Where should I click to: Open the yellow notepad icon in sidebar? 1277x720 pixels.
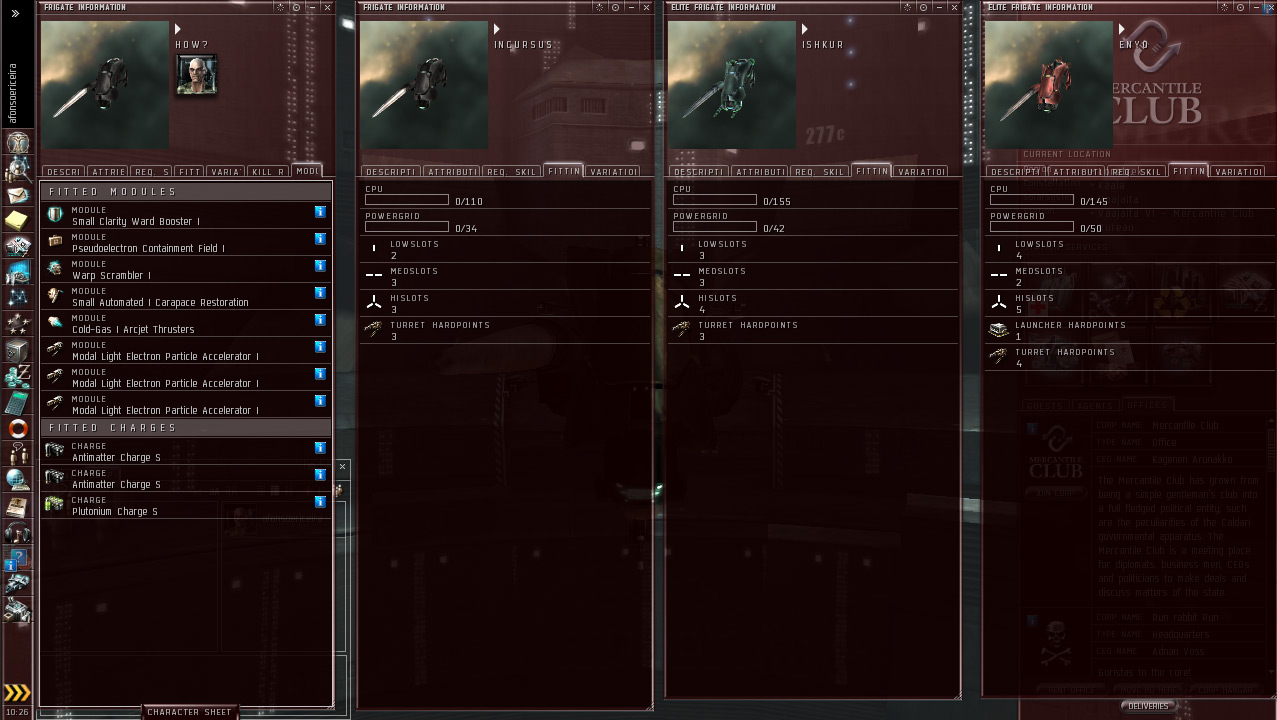(x=17, y=220)
